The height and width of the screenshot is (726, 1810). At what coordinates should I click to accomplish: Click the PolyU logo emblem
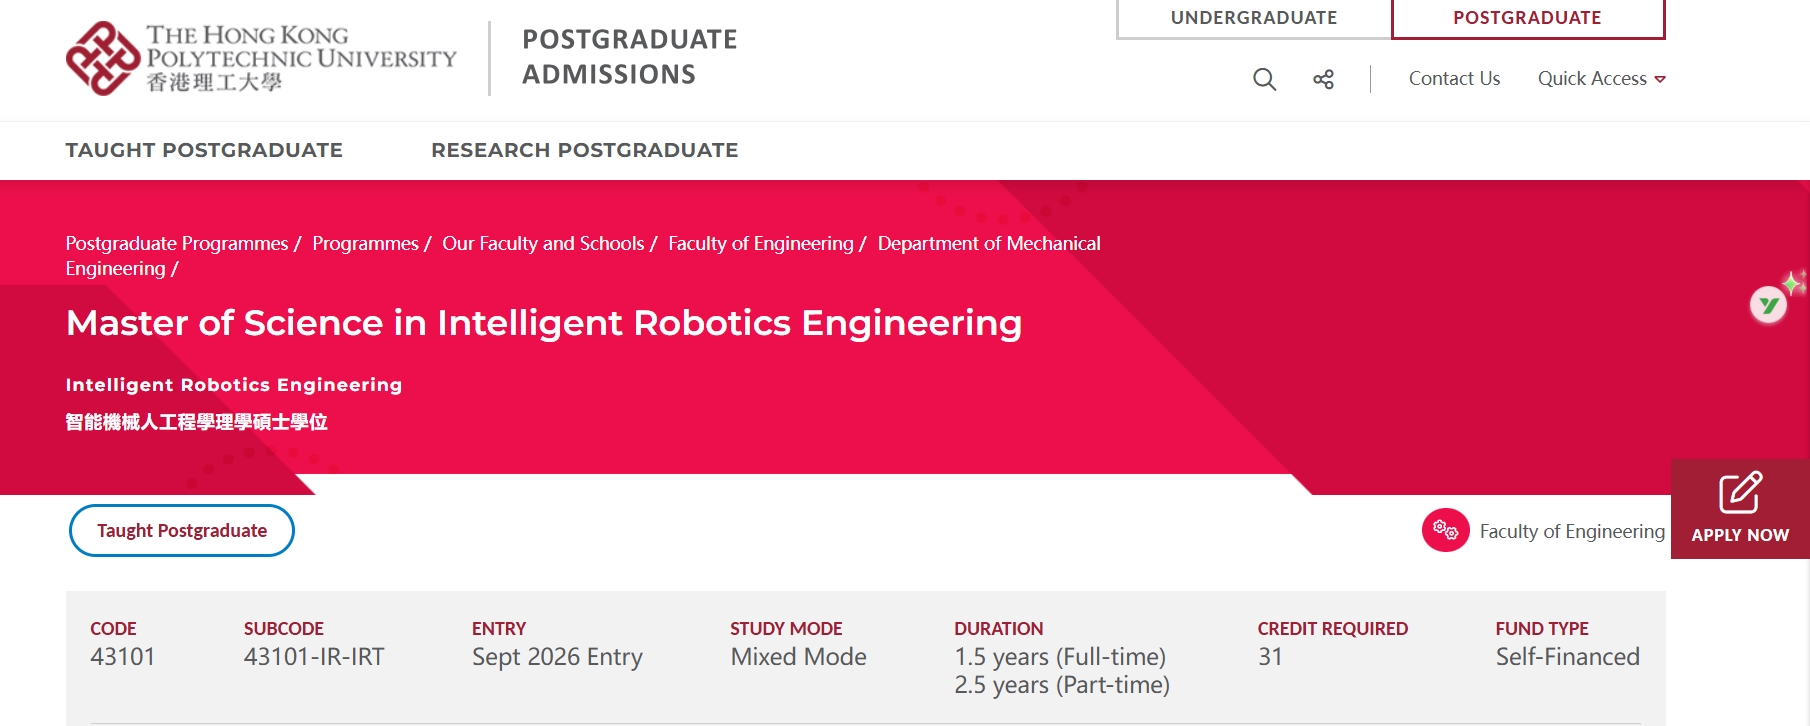pyautogui.click(x=102, y=58)
